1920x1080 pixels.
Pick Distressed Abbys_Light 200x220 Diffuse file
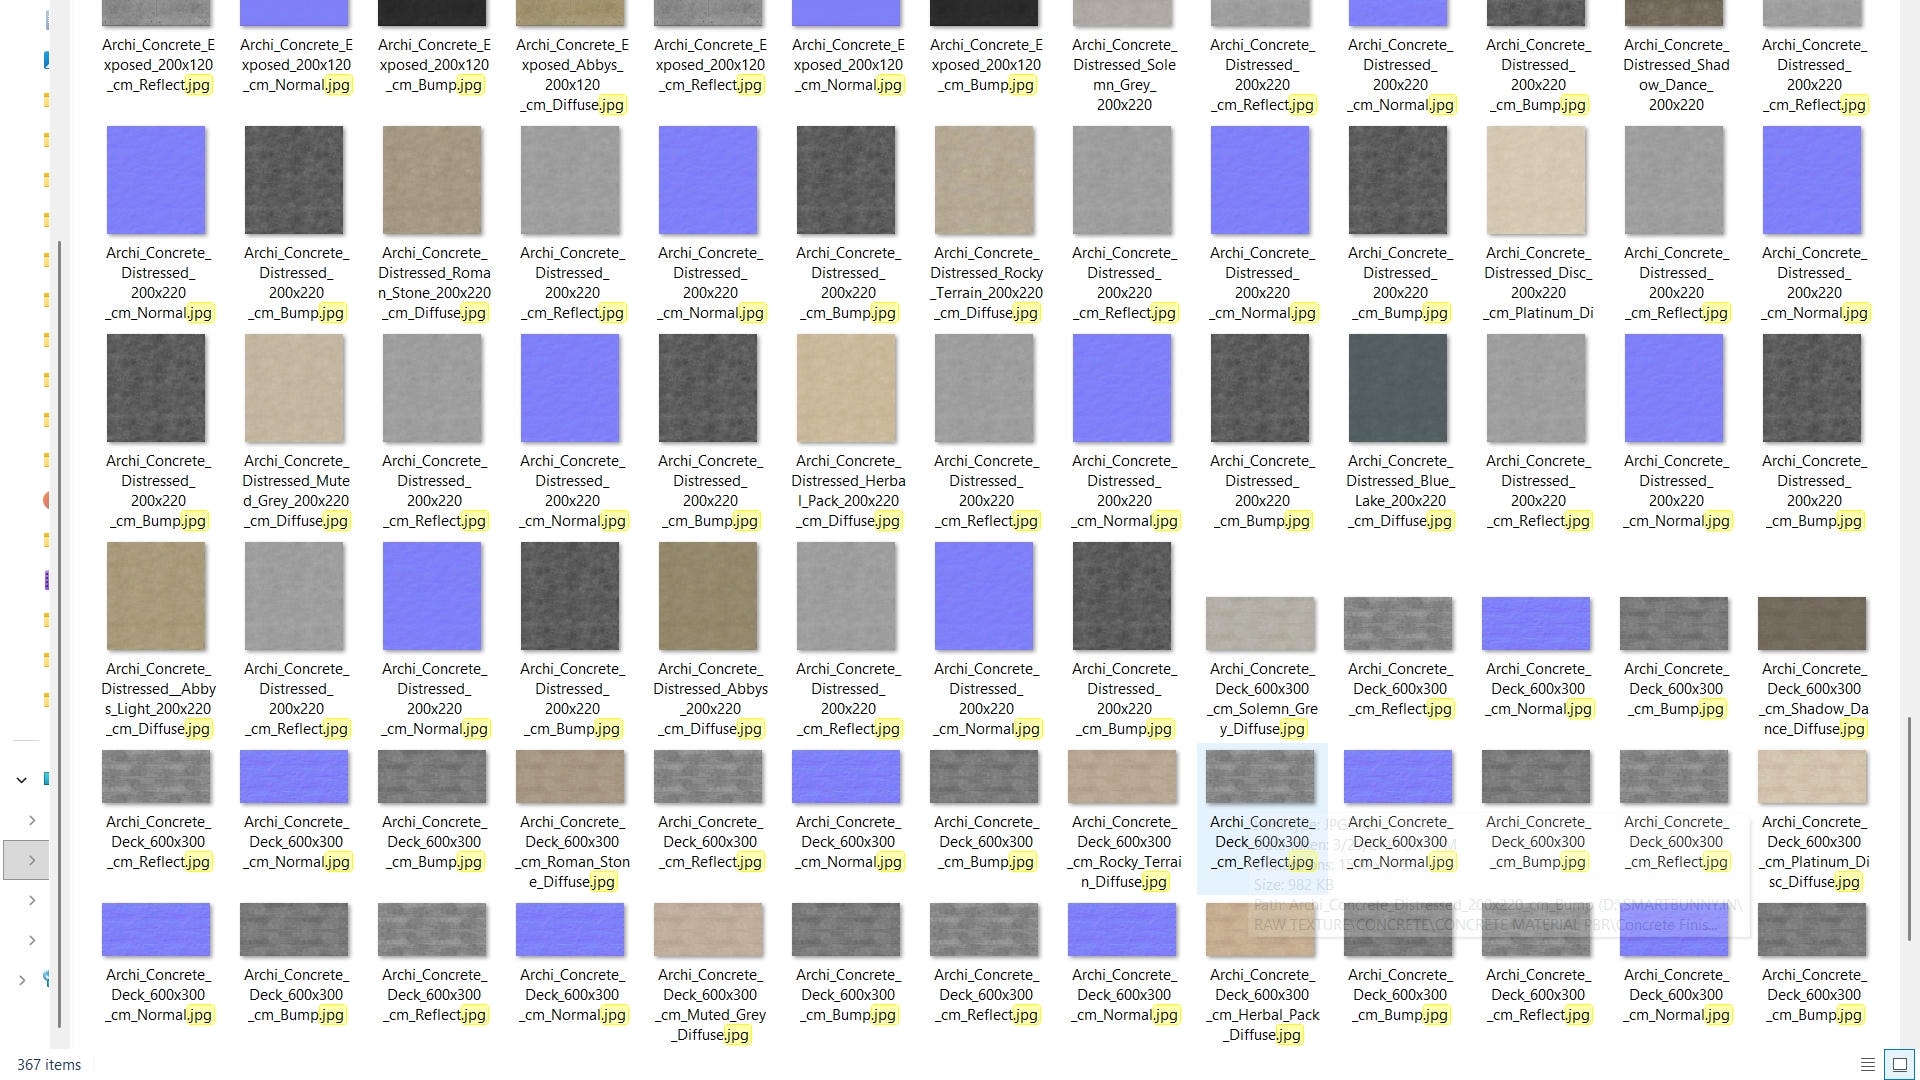coord(156,596)
